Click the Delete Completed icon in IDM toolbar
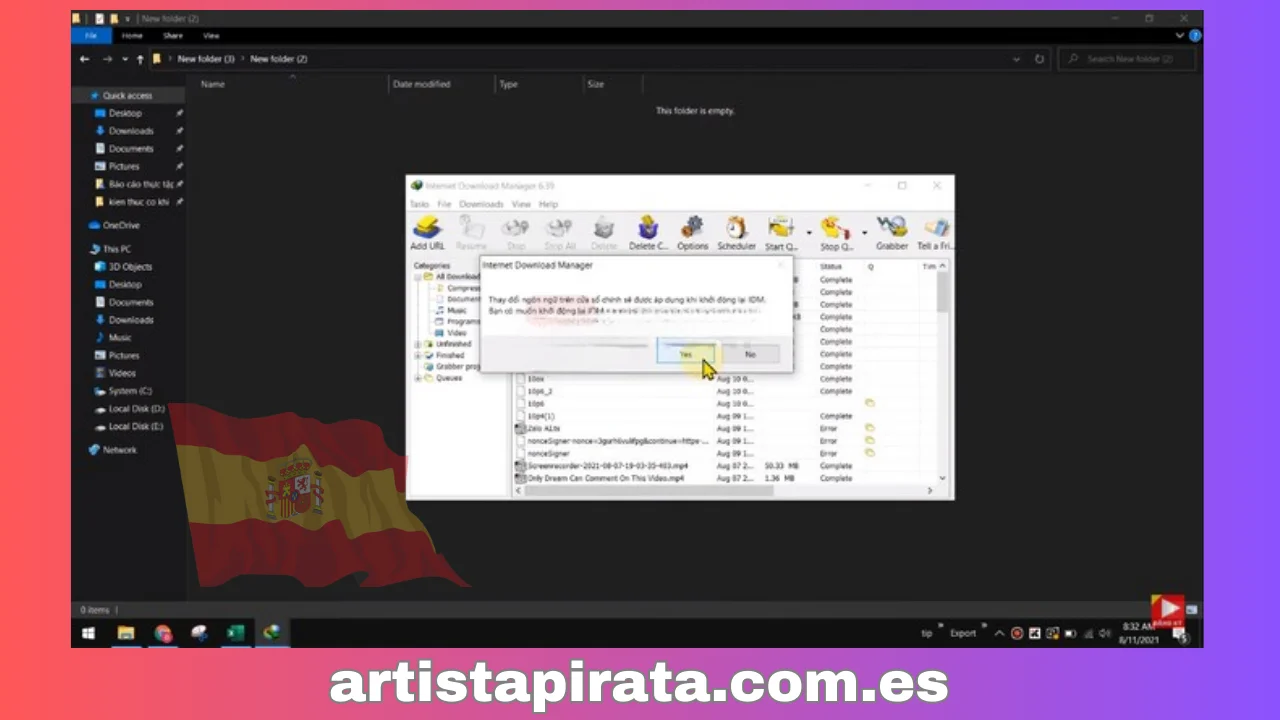Screen dimensions: 1280x720 648,234
